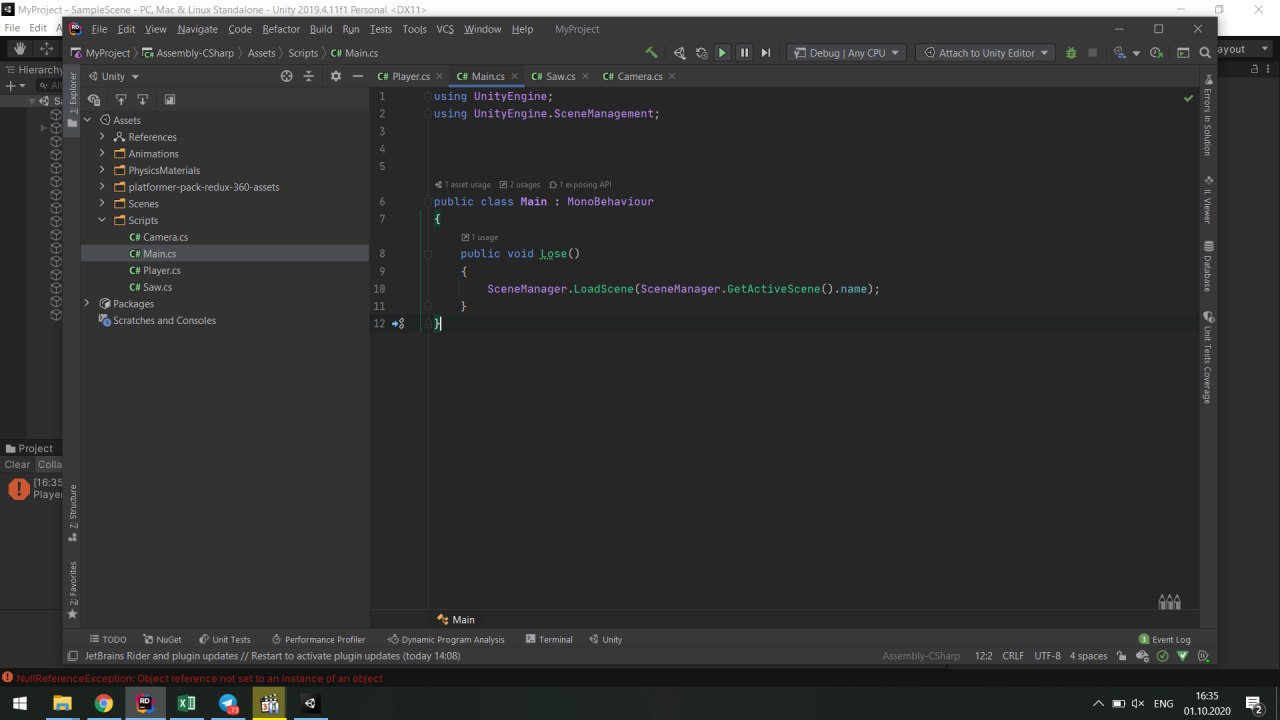Open the Refactor menu

click(281, 29)
